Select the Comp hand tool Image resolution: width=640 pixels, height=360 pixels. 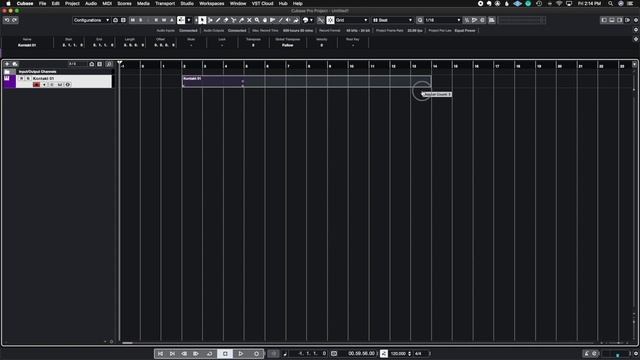point(265,20)
